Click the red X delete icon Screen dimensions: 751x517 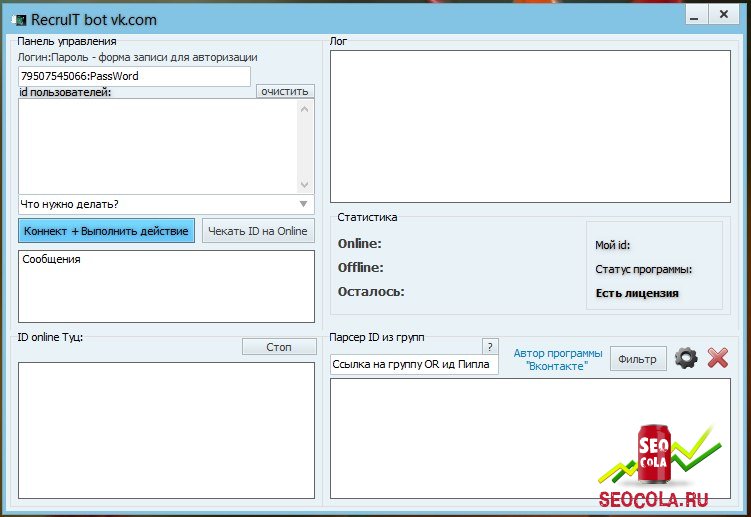coord(717,358)
